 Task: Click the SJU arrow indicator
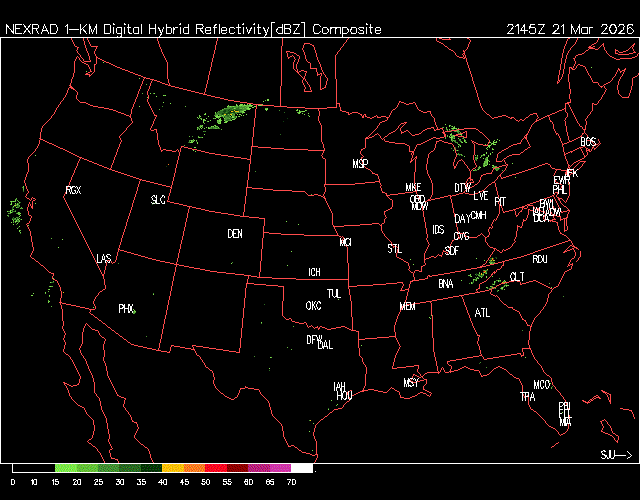click(616, 454)
